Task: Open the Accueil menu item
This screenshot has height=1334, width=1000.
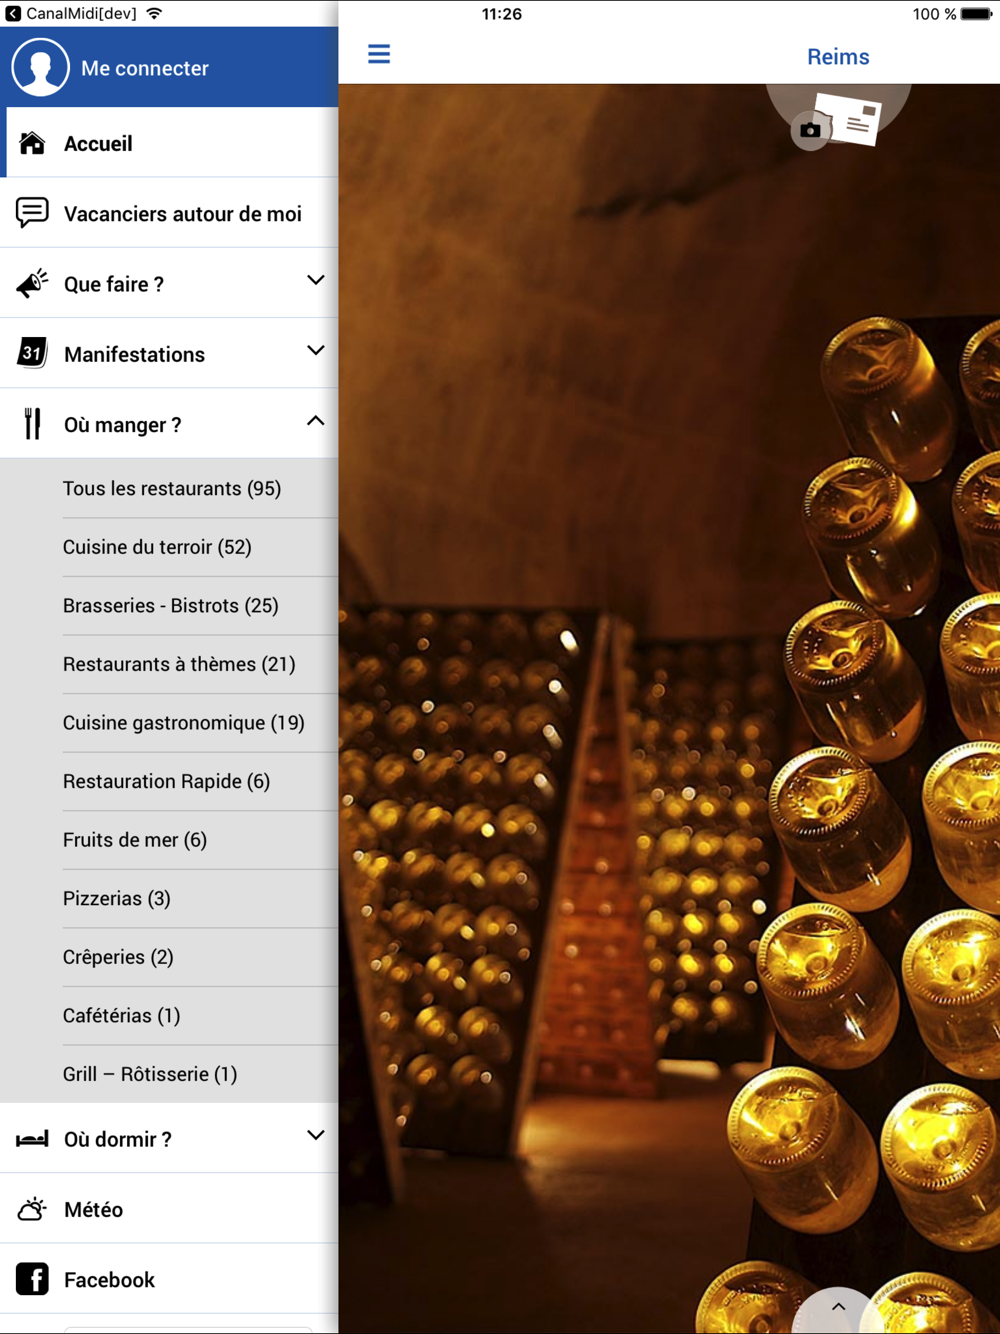Action: click(x=169, y=143)
